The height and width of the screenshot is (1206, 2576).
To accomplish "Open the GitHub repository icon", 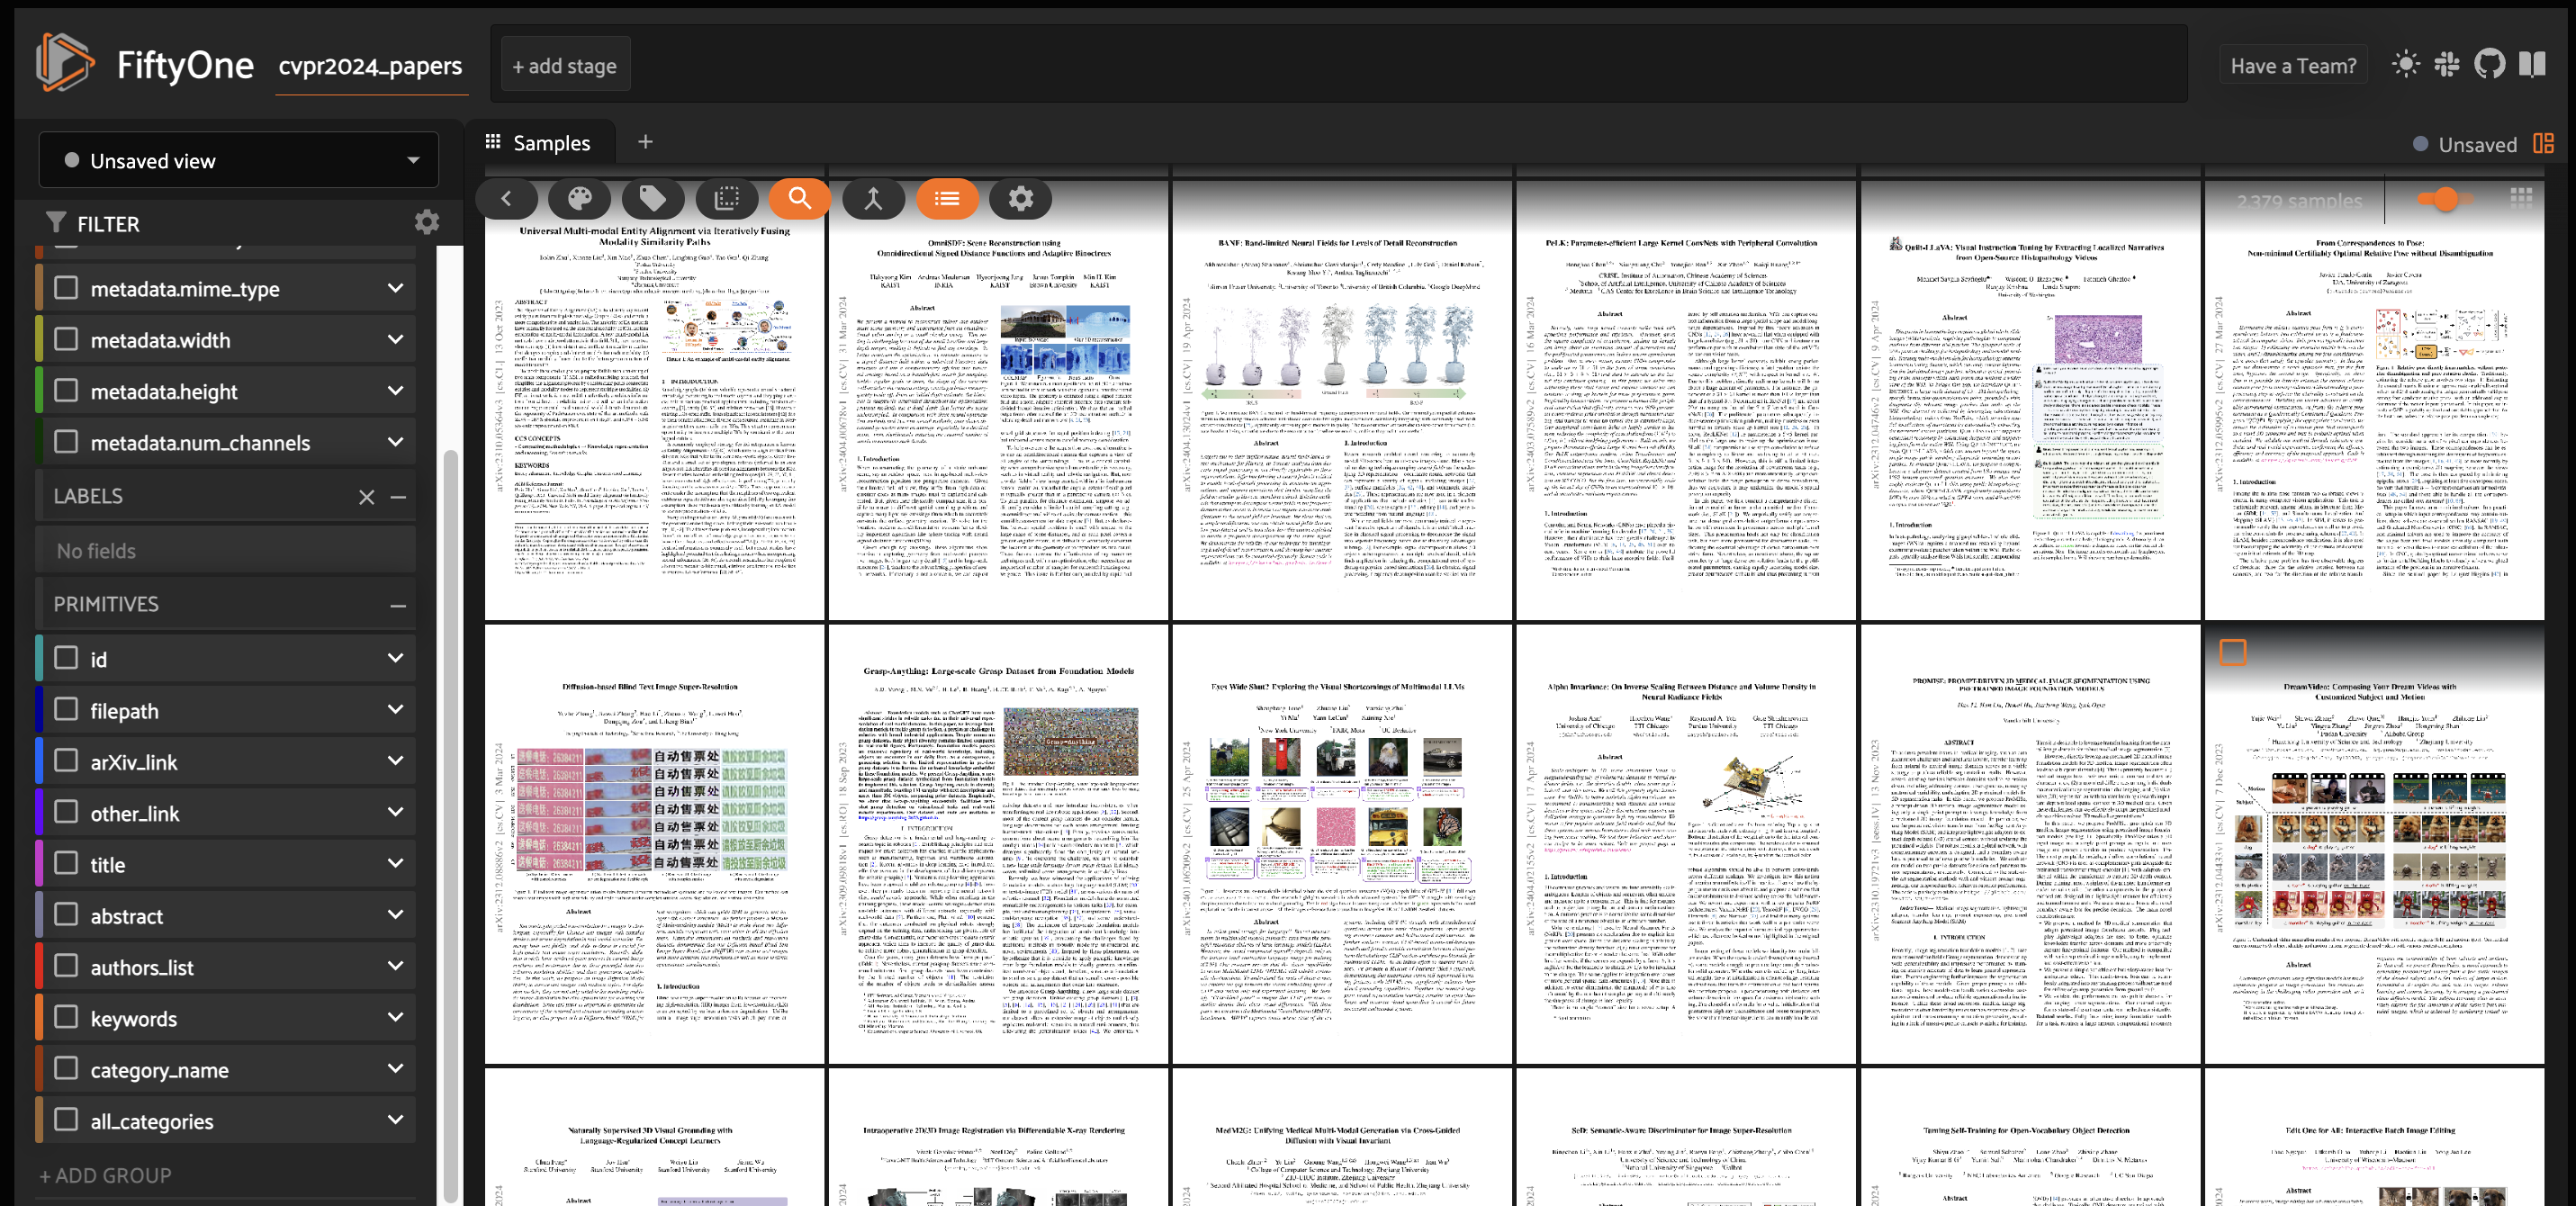I will tap(2489, 65).
